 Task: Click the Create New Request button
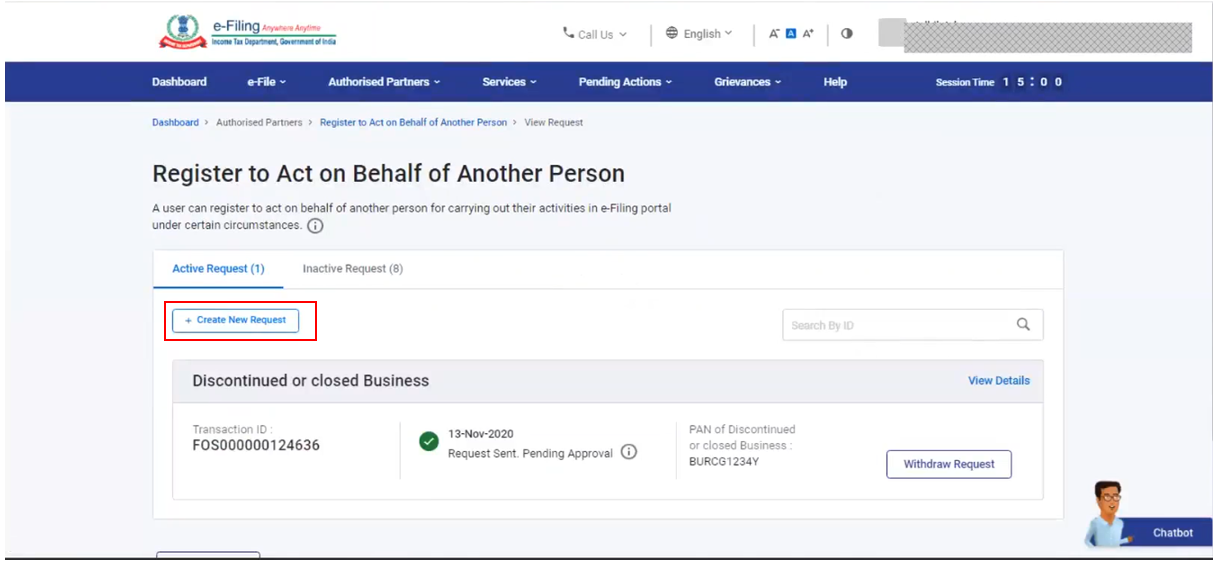click(235, 320)
